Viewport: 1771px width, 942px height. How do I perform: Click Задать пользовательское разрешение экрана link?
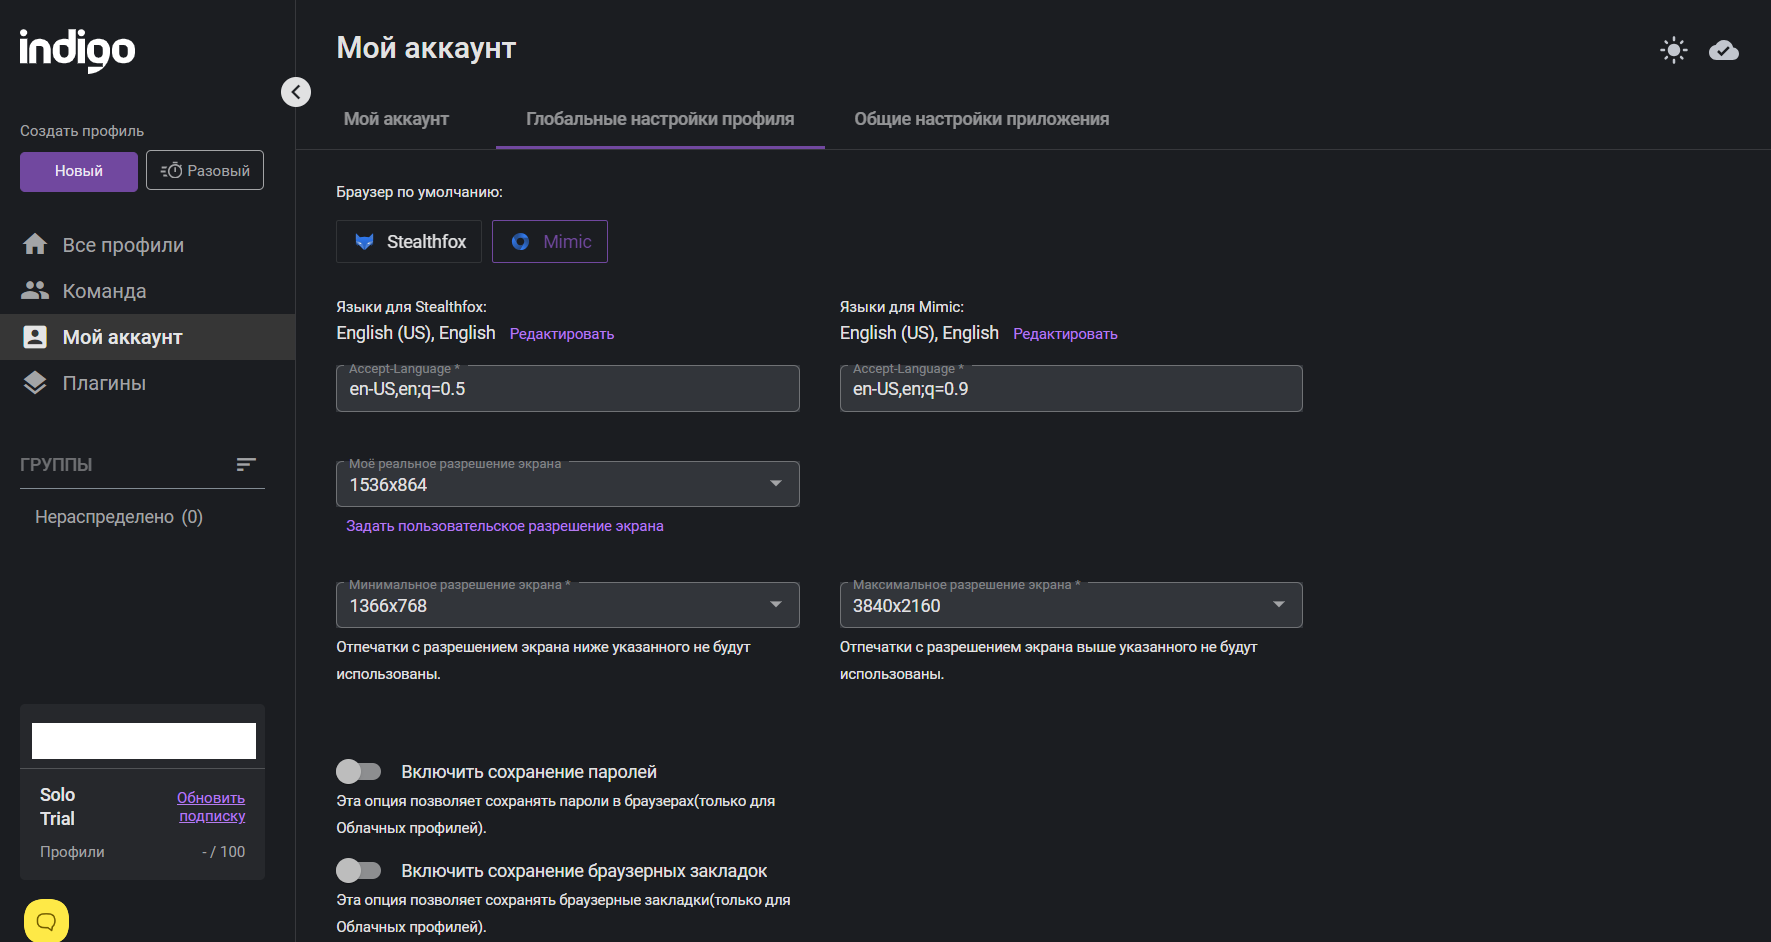pyautogui.click(x=505, y=526)
